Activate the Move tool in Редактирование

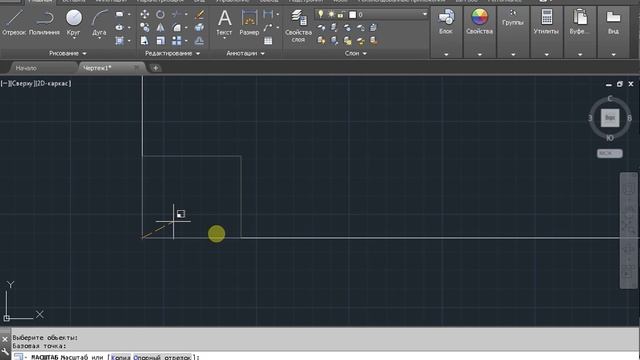tap(144, 15)
